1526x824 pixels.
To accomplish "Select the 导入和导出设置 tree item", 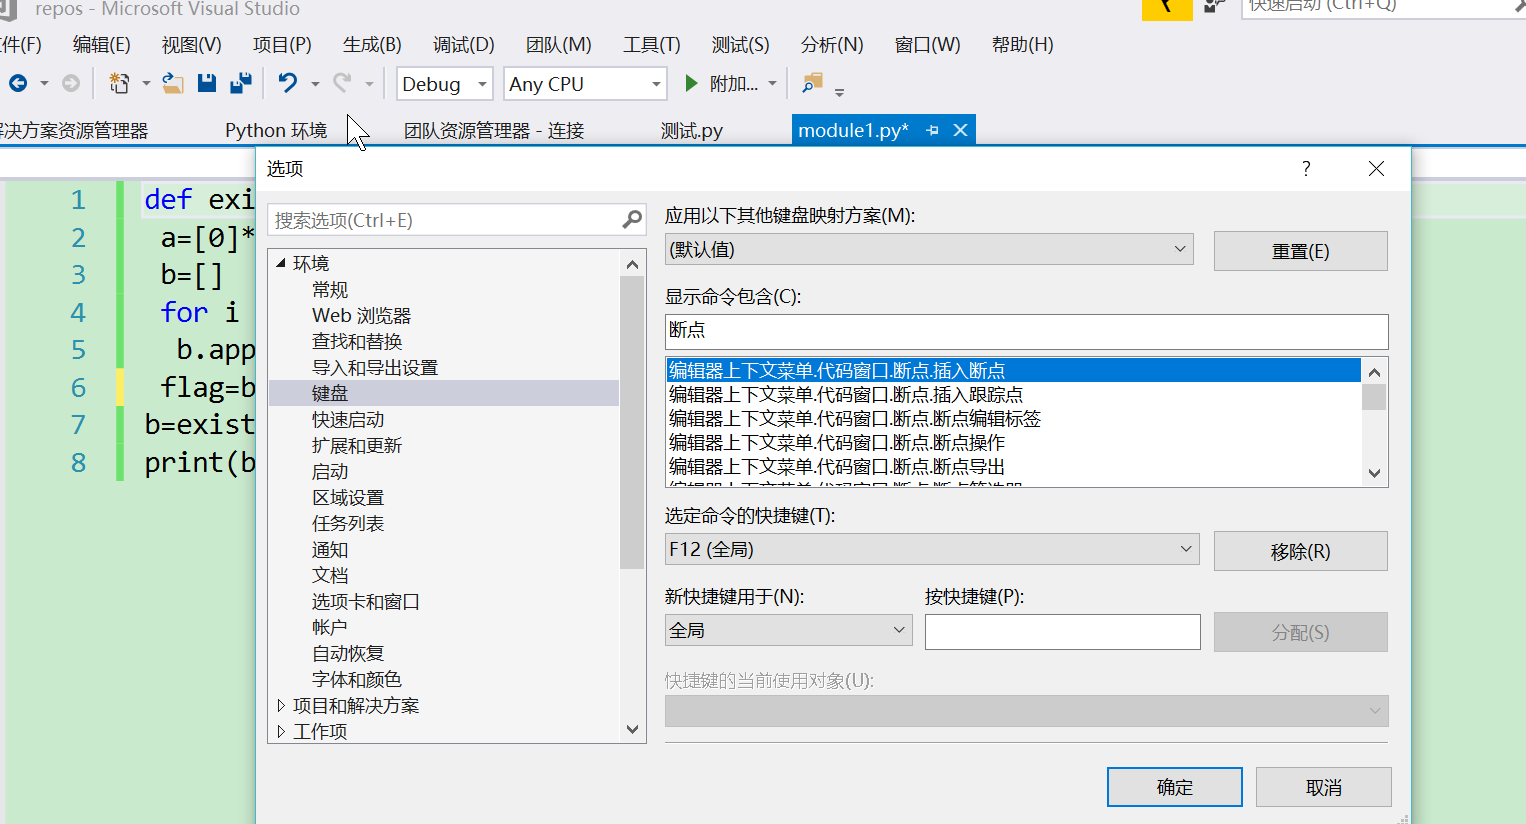I will click(375, 367).
